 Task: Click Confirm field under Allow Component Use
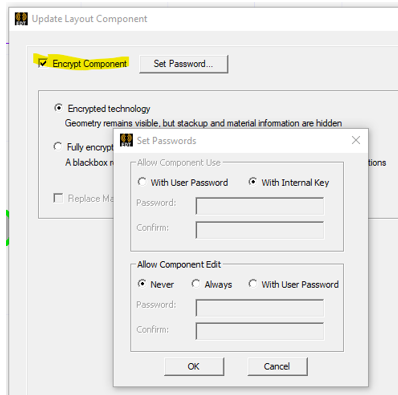pyautogui.click(x=260, y=230)
